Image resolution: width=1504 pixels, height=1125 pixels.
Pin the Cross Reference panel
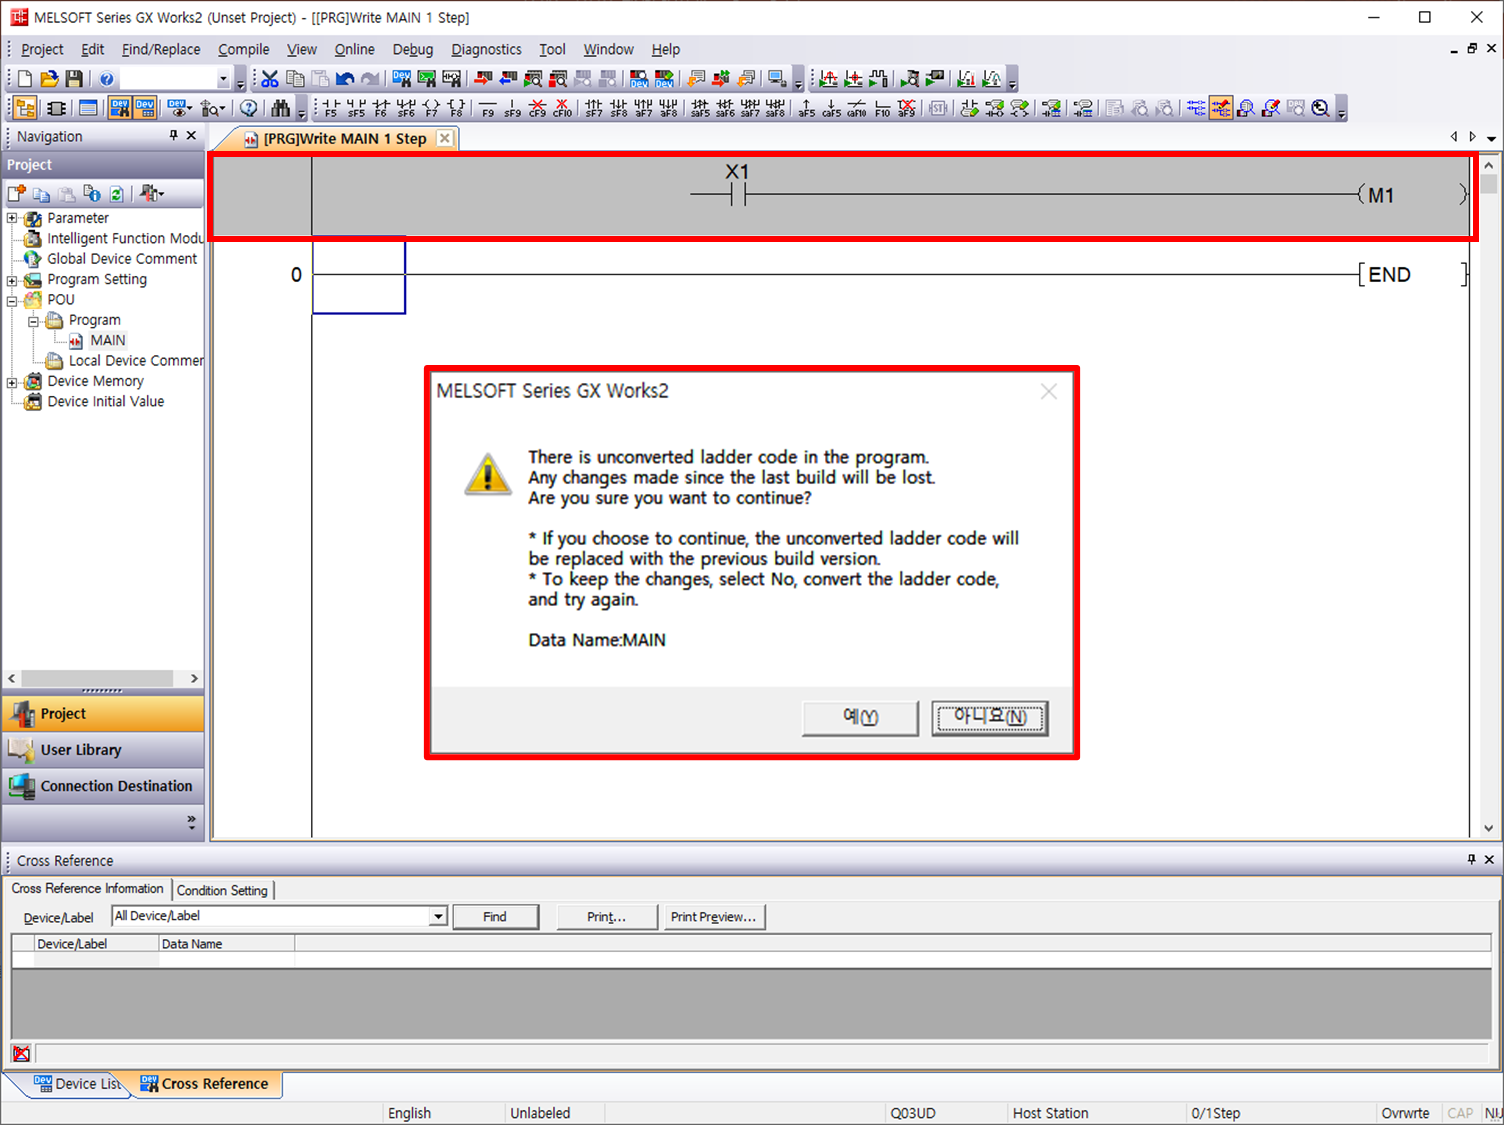[x=1471, y=859]
